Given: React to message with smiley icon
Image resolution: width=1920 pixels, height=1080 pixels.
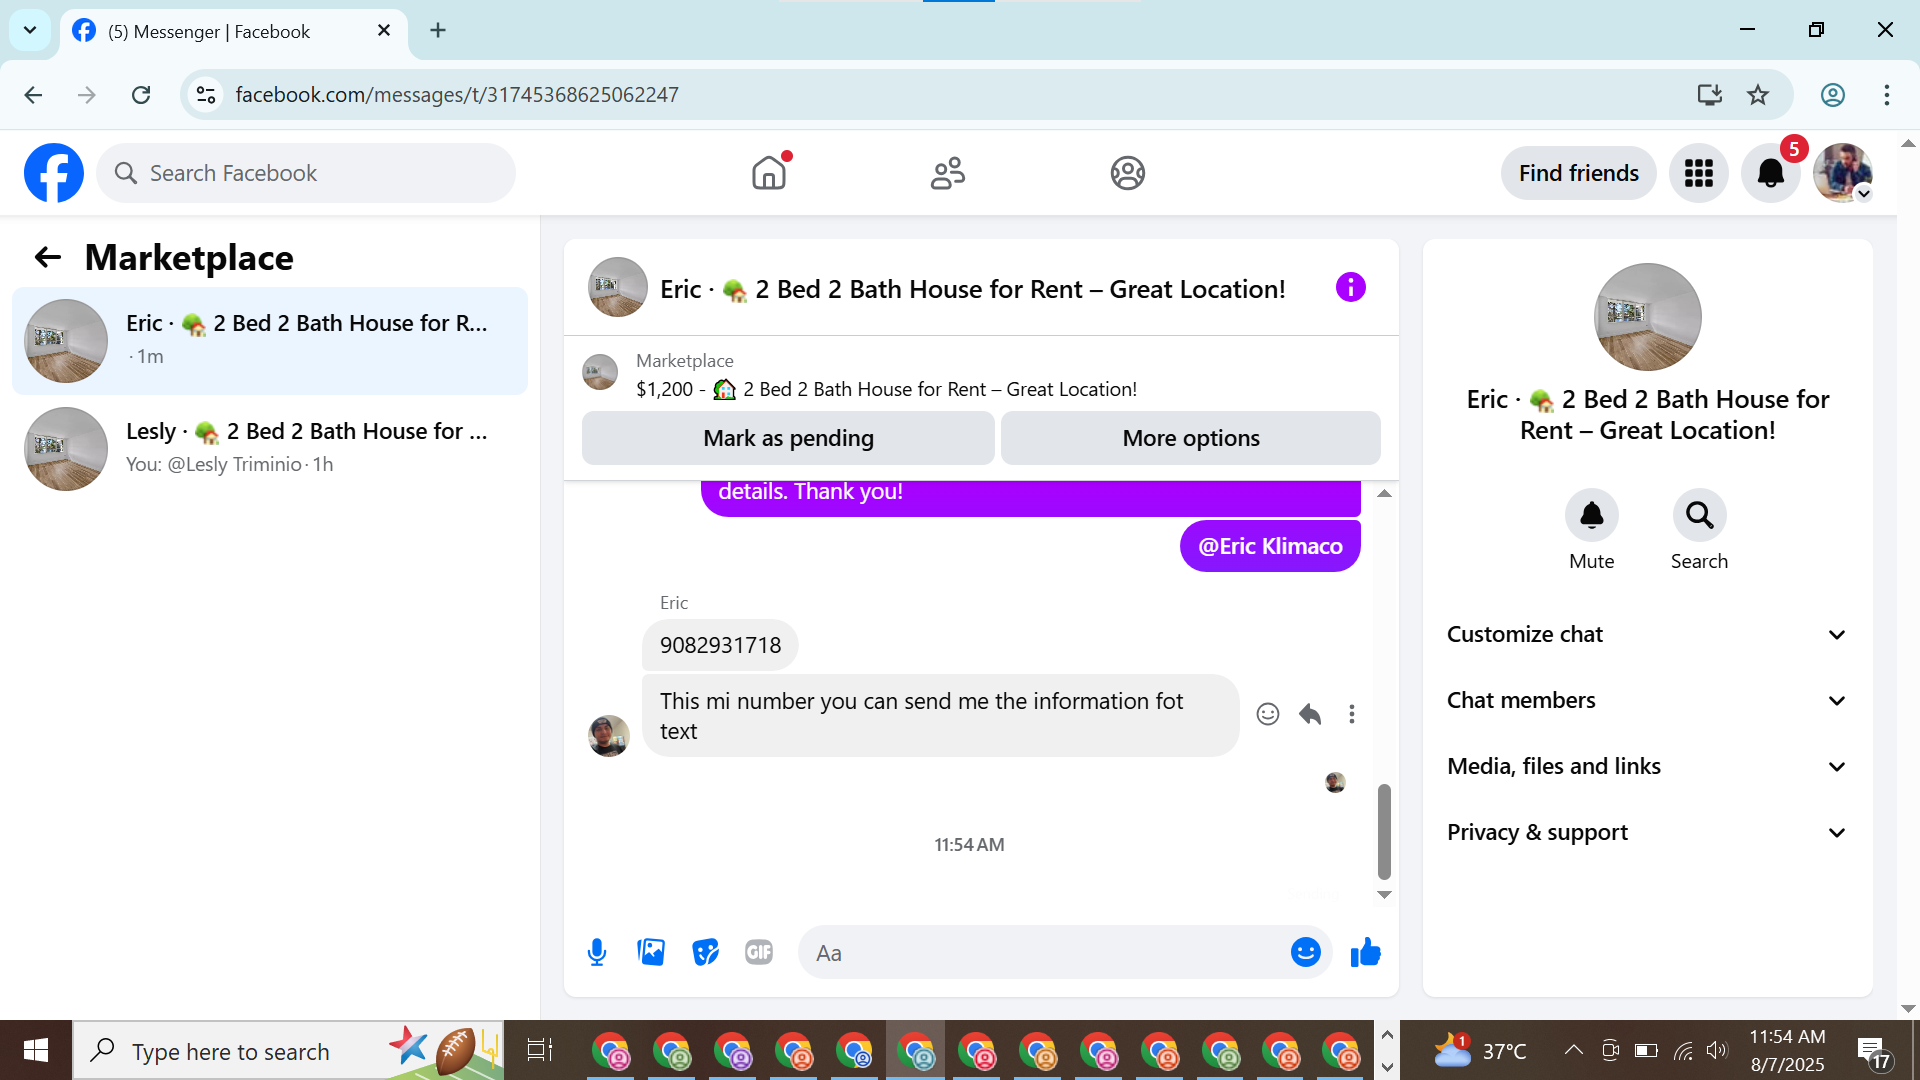Looking at the screenshot, I should pyautogui.click(x=1267, y=714).
